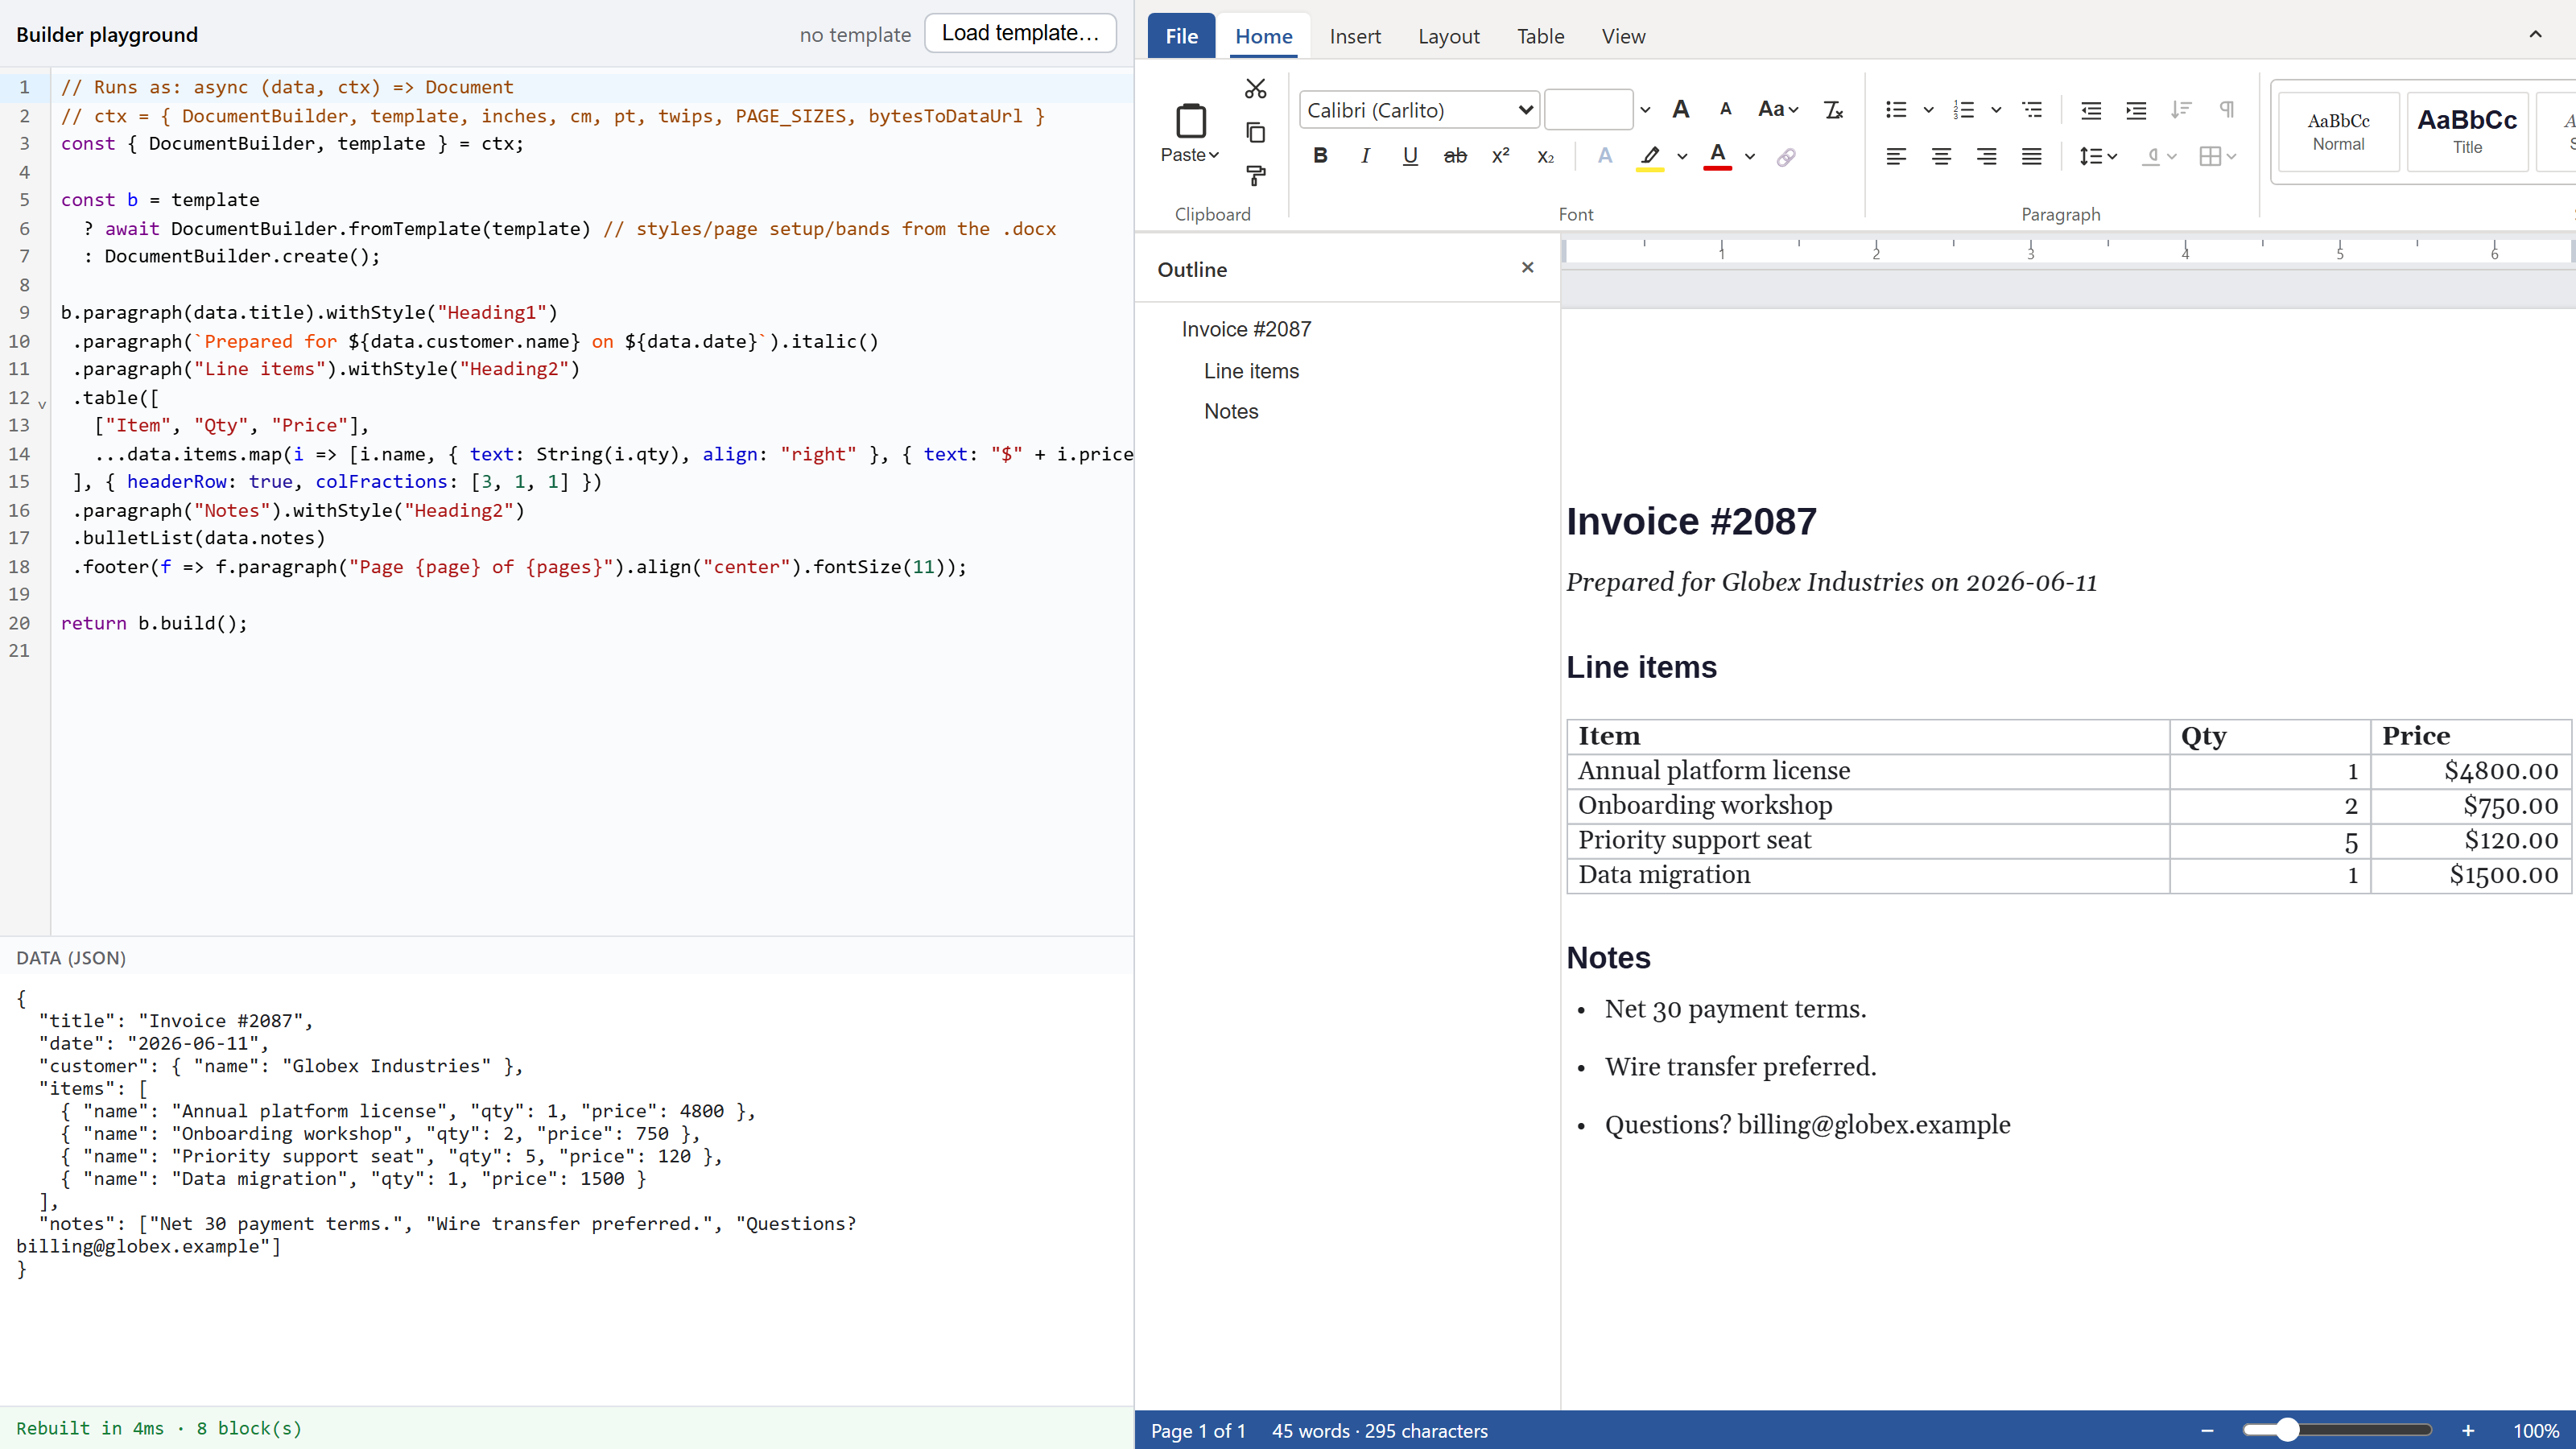Click the Insert Hyperlink chain icon
Viewport: 2576px width, 1449px height.
coord(1785,157)
